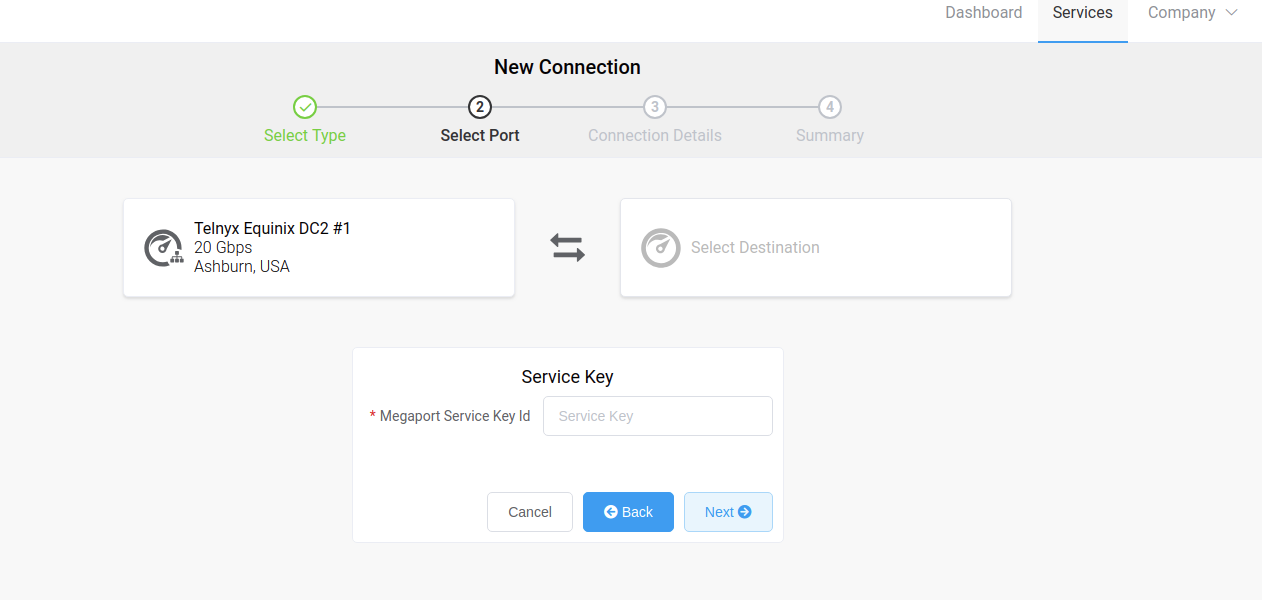Click the Select Port step label
The image size is (1262, 600).
pos(480,135)
